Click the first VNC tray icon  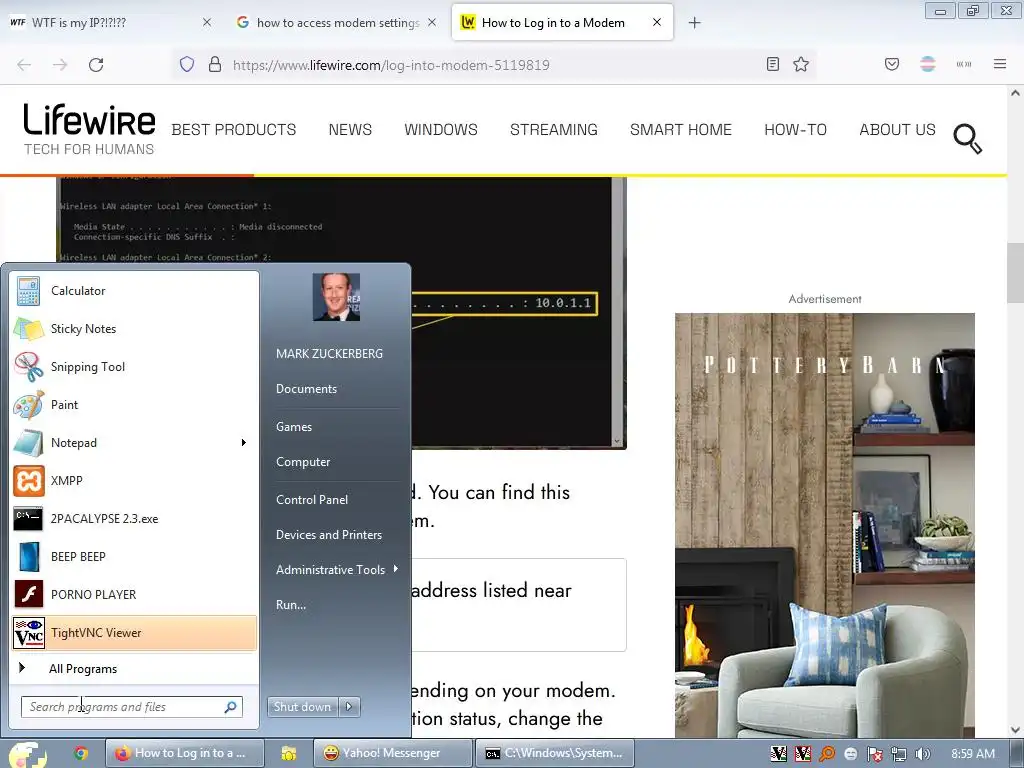pyautogui.click(x=778, y=754)
